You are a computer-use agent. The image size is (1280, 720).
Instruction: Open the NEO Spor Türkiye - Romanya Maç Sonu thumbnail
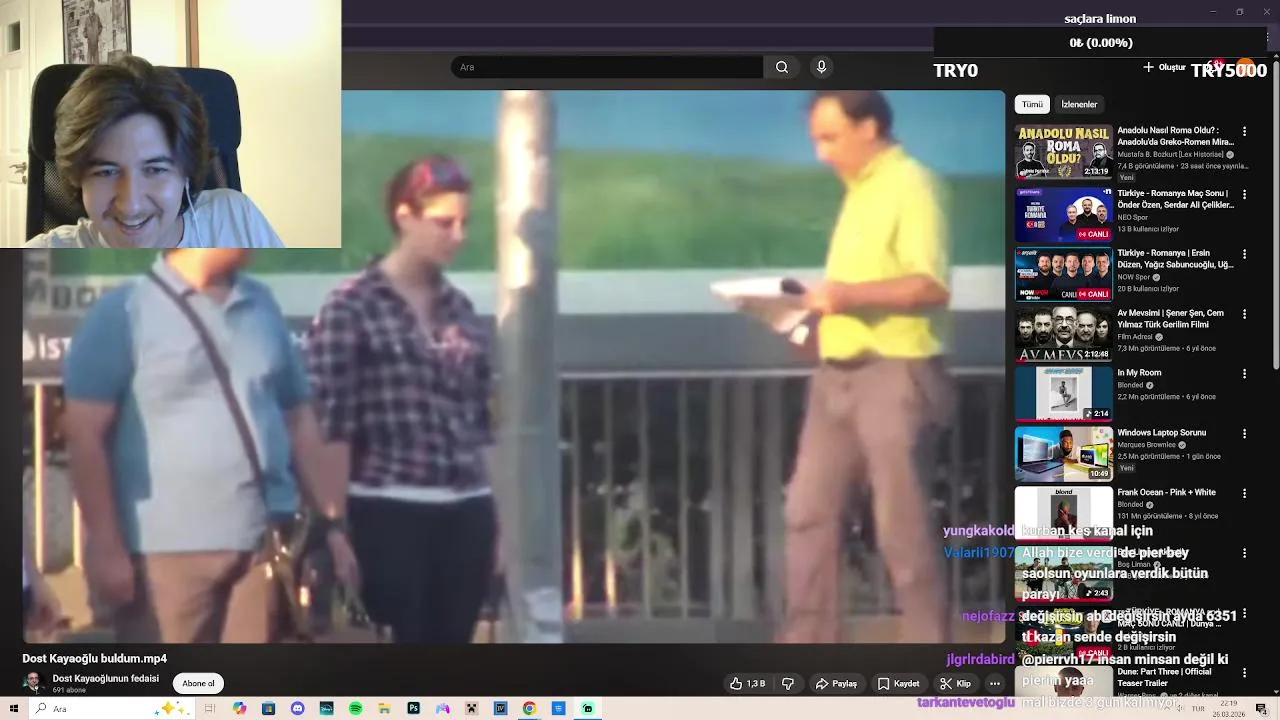(x=1064, y=214)
